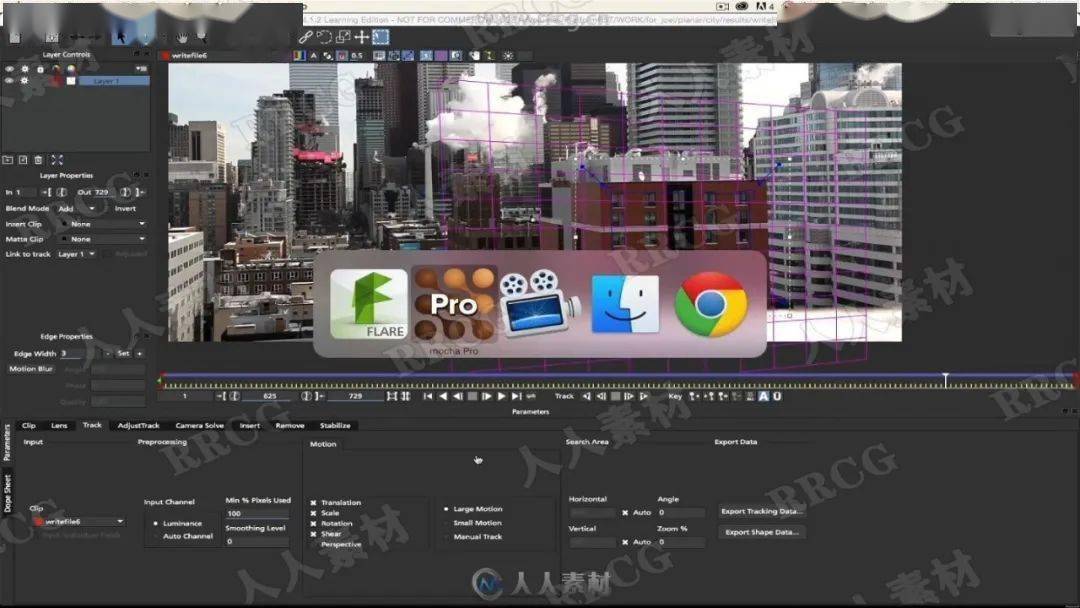Select the arrow pick tool
The image size is (1080, 608).
tap(120, 37)
